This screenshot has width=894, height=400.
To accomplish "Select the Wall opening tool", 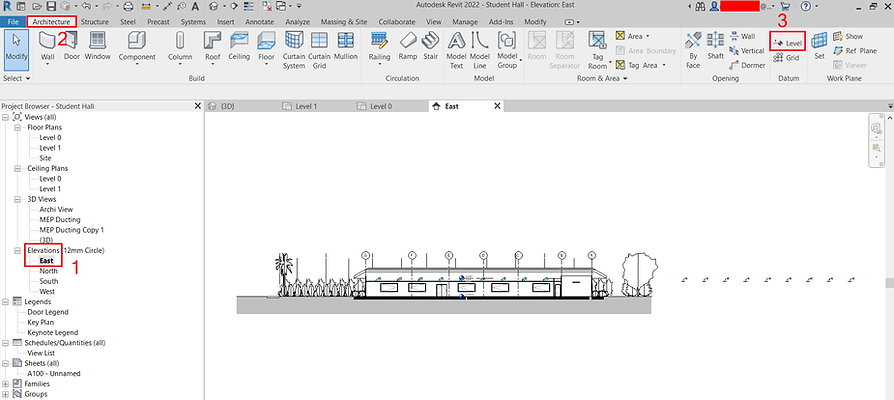I will click(742, 36).
